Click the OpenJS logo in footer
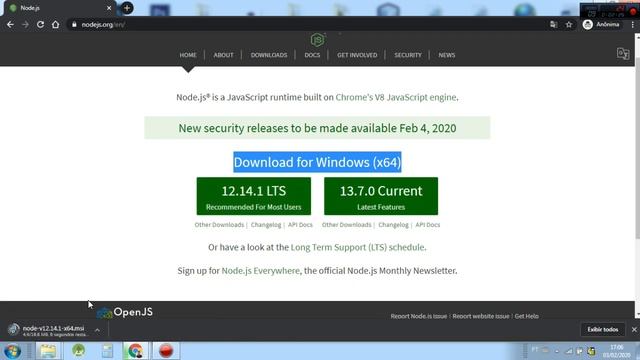The image size is (640, 360). 124,312
